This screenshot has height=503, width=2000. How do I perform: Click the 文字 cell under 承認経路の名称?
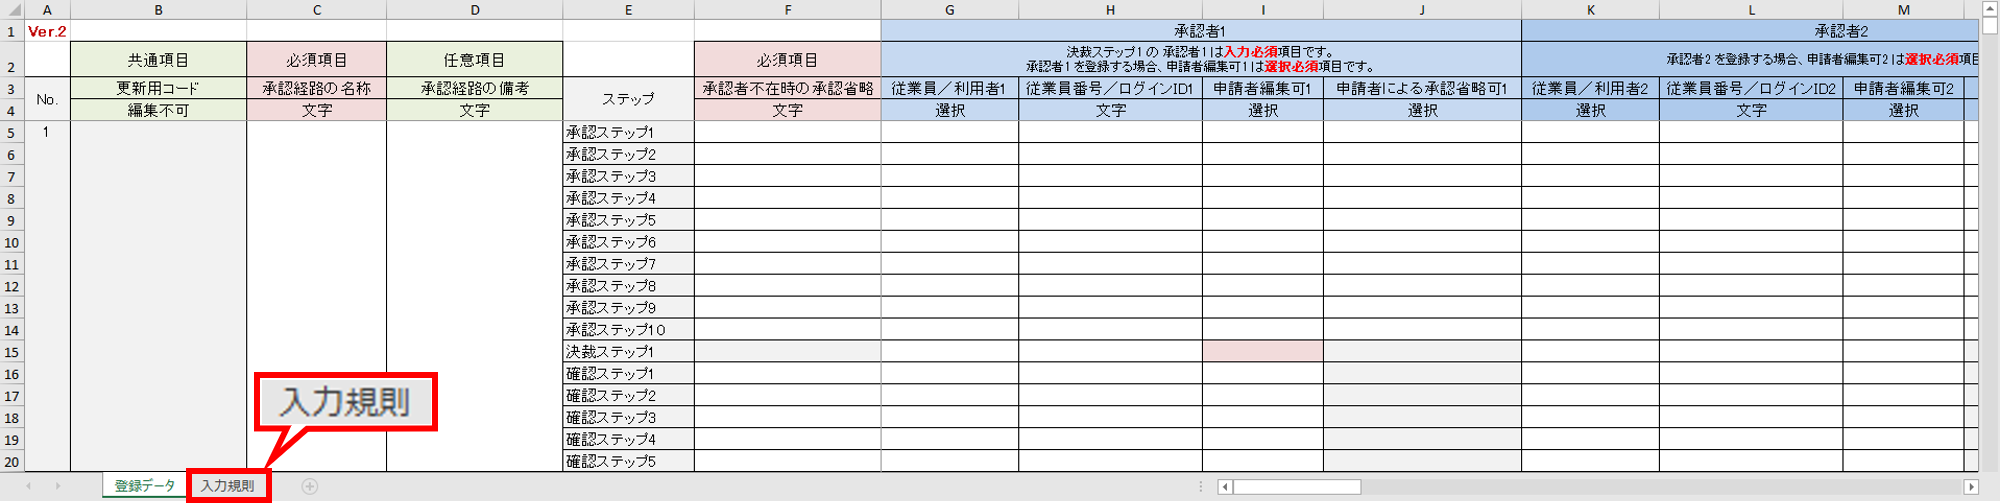316,110
